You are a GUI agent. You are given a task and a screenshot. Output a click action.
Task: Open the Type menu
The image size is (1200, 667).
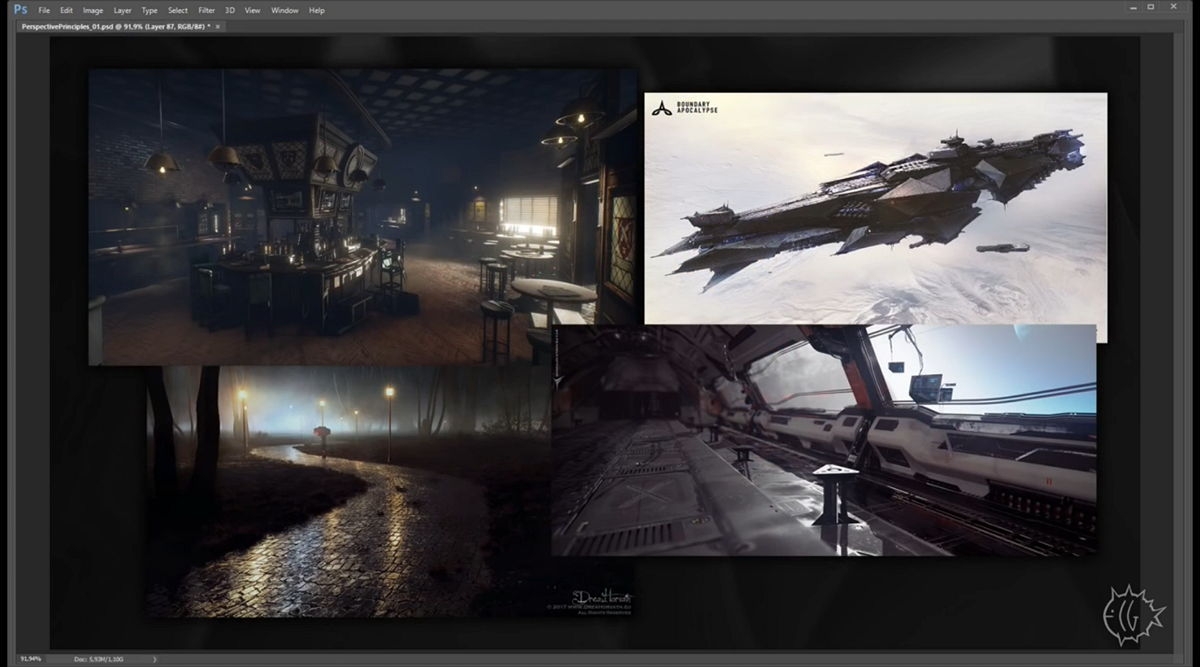pos(150,10)
